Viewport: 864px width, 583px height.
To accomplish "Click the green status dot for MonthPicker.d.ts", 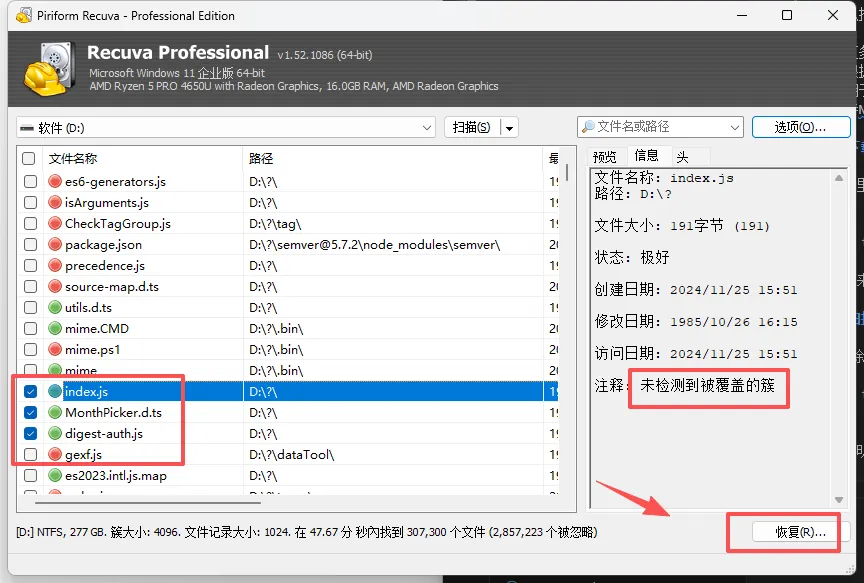I will pyautogui.click(x=55, y=412).
